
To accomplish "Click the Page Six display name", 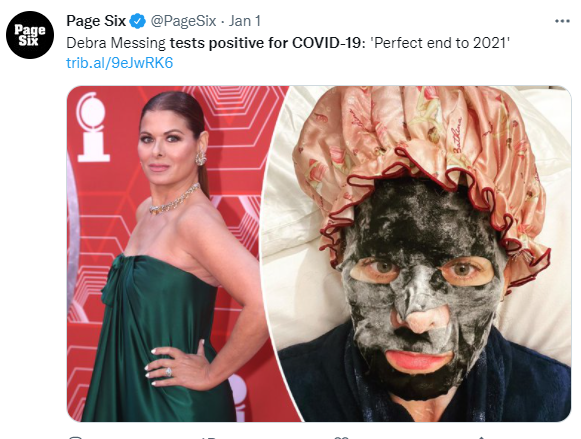I will [96, 21].
